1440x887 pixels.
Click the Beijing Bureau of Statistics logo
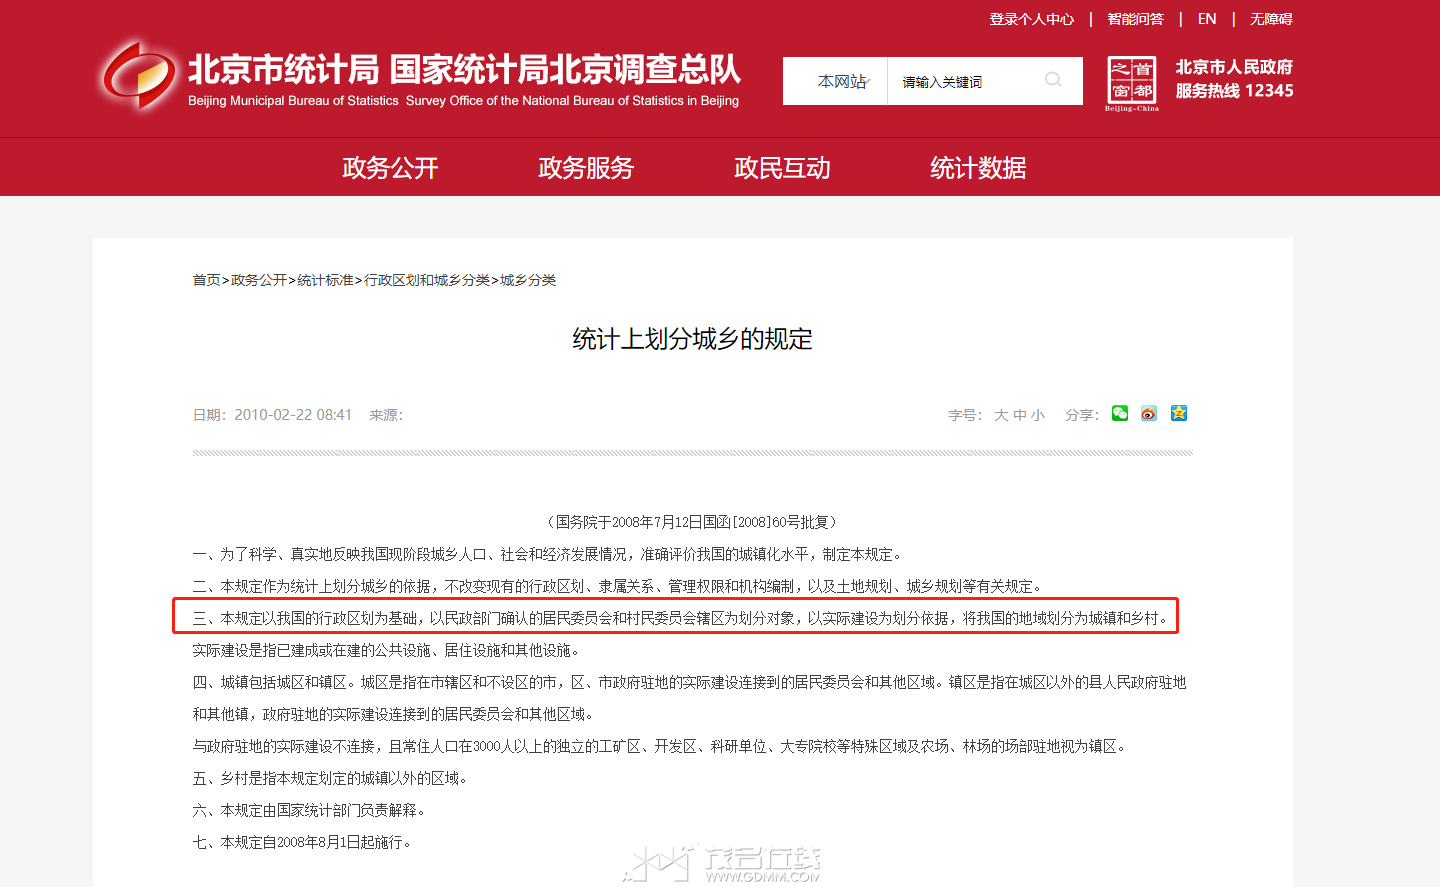tap(138, 76)
